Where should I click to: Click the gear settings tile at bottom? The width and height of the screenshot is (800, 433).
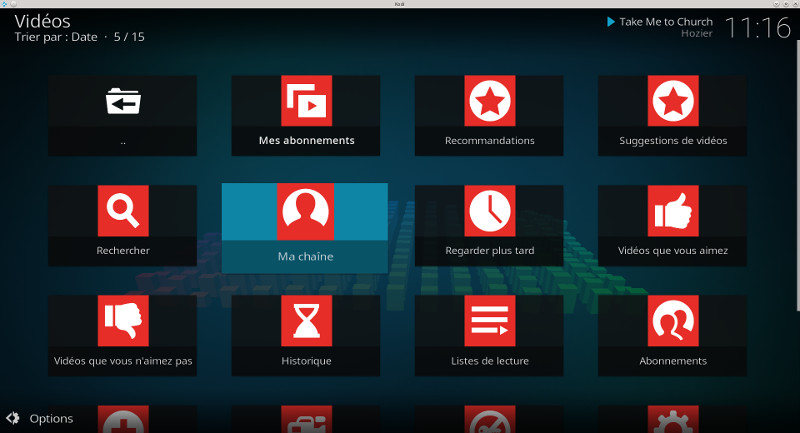[x=672, y=420]
